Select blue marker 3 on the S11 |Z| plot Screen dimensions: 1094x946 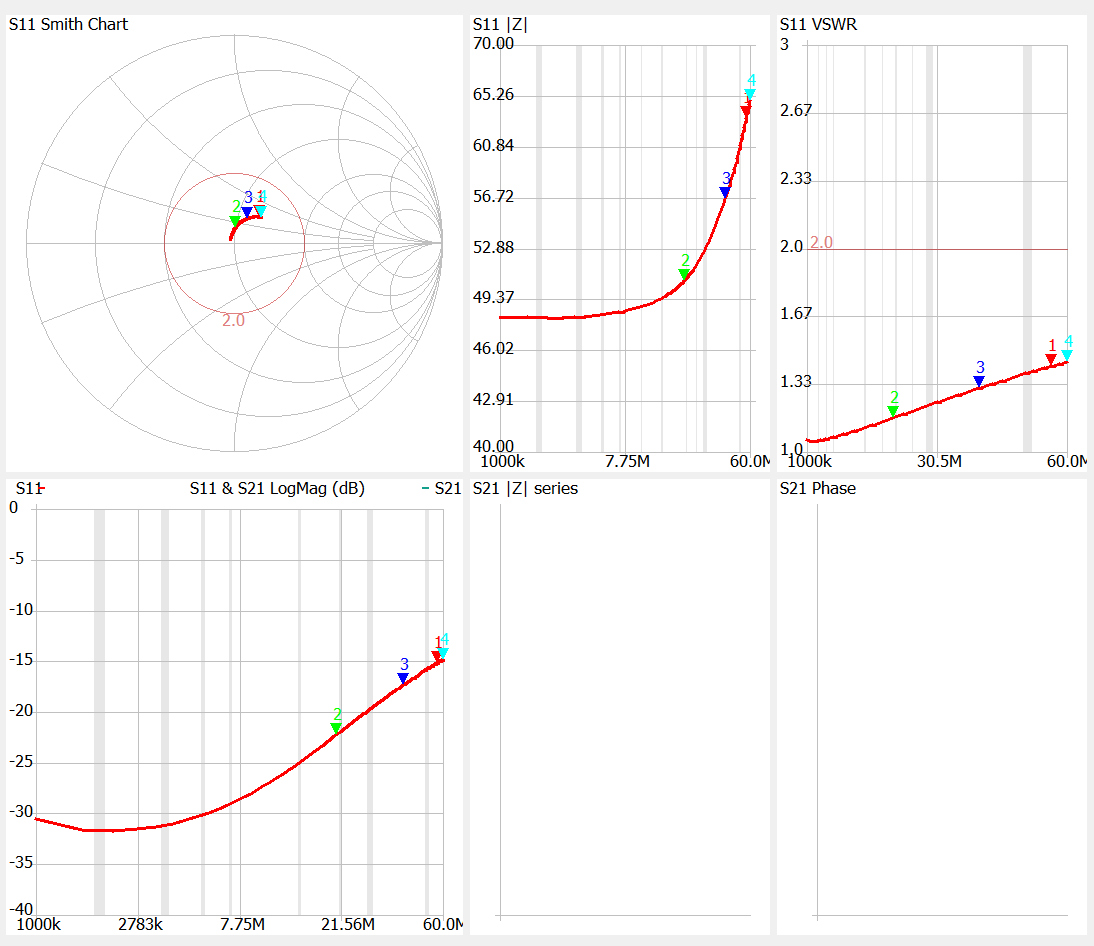coord(726,191)
